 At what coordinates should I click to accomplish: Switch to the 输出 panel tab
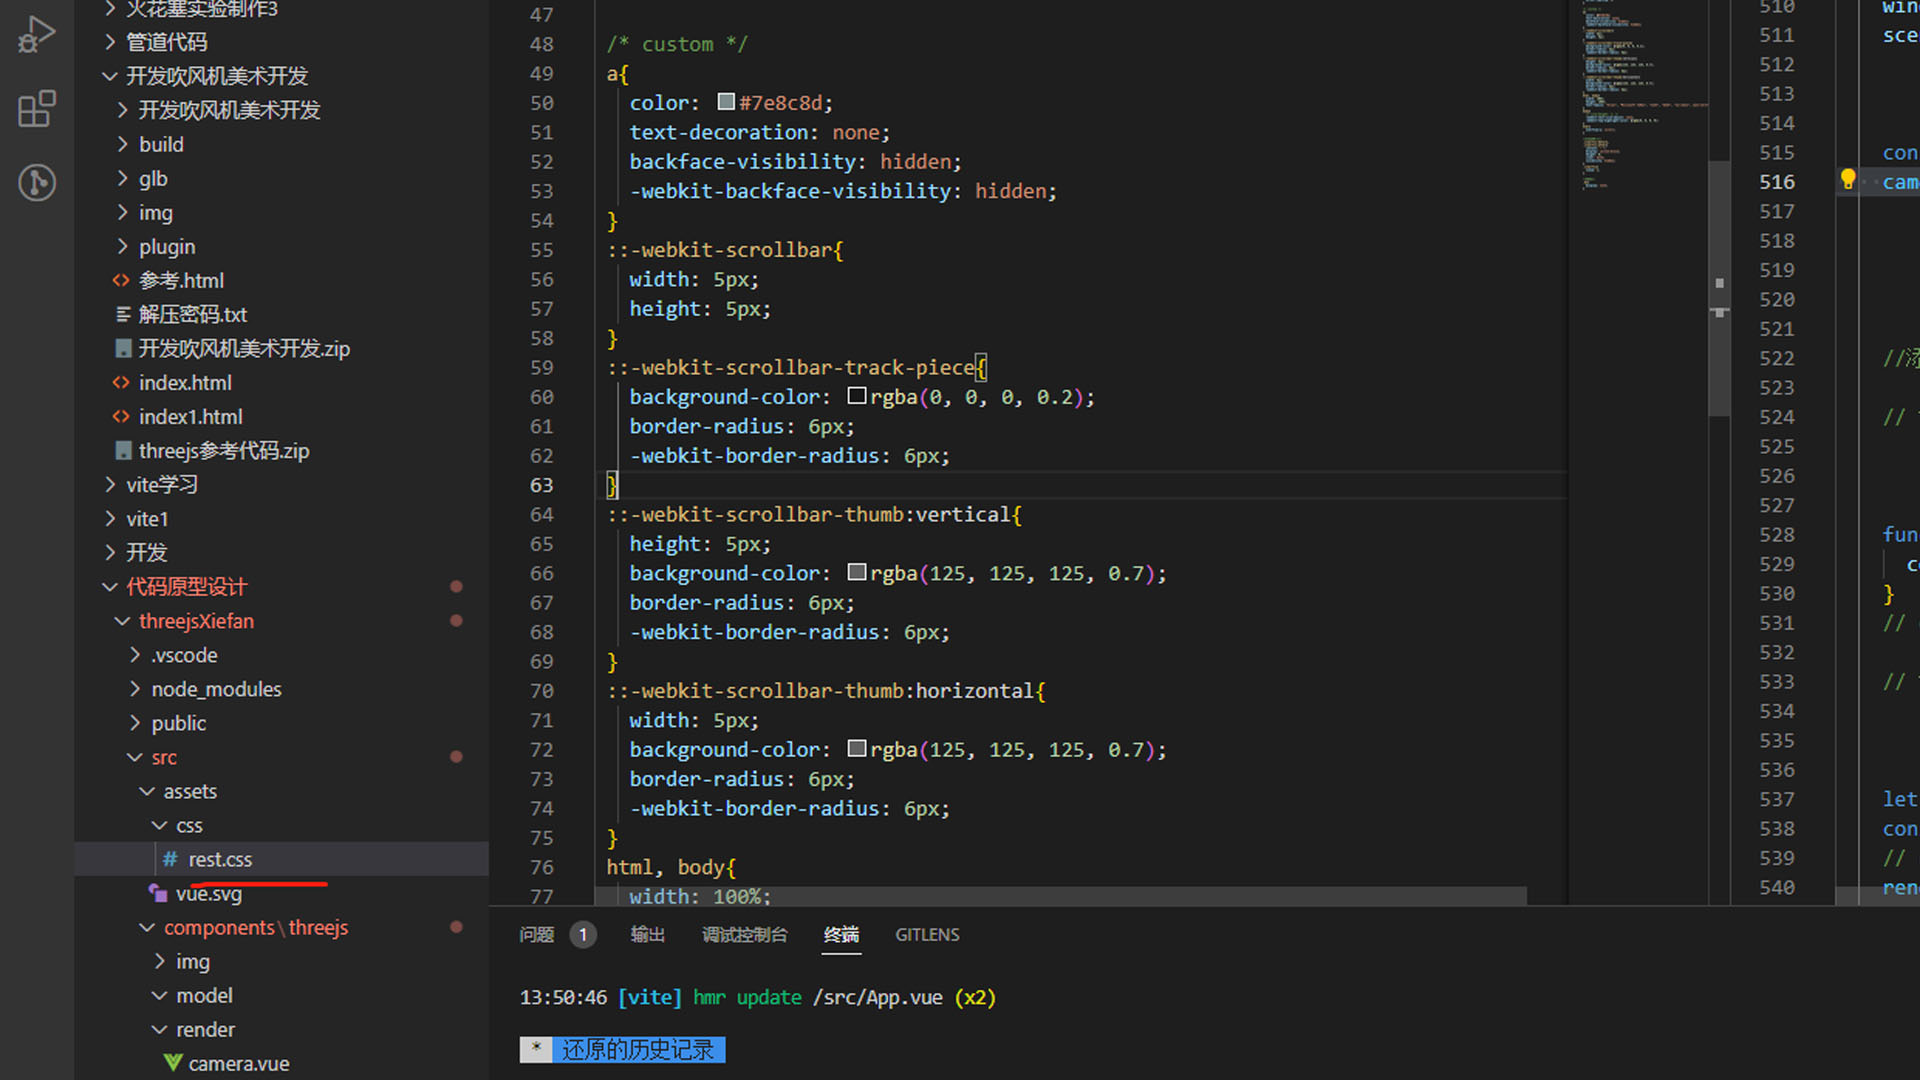tap(648, 934)
